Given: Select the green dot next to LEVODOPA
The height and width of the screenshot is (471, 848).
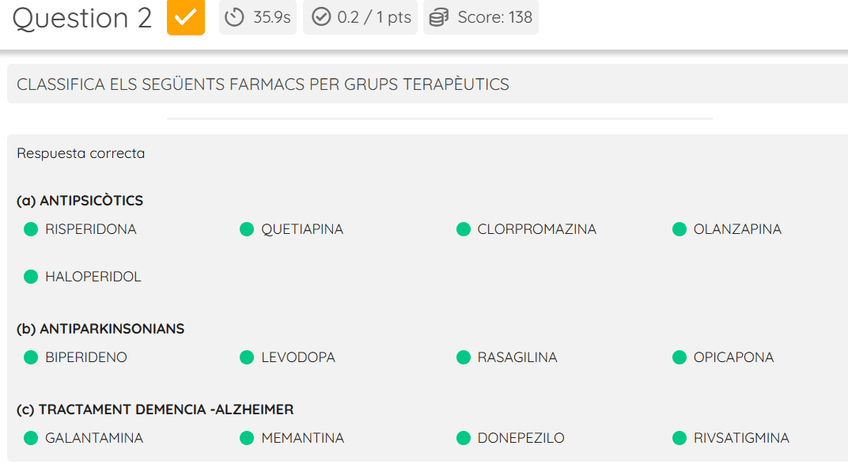Looking at the screenshot, I should 247,358.
